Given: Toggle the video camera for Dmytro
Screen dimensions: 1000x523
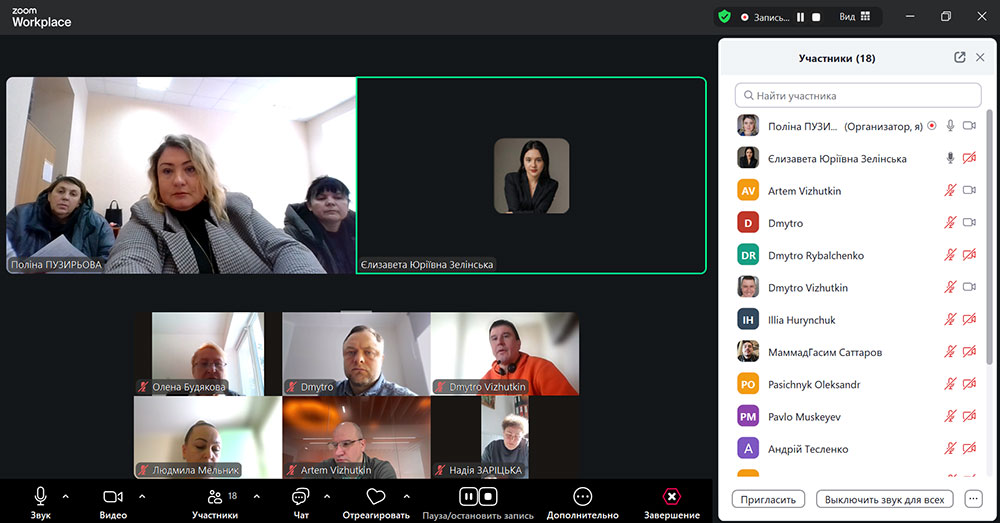Looking at the screenshot, I should point(968,223).
